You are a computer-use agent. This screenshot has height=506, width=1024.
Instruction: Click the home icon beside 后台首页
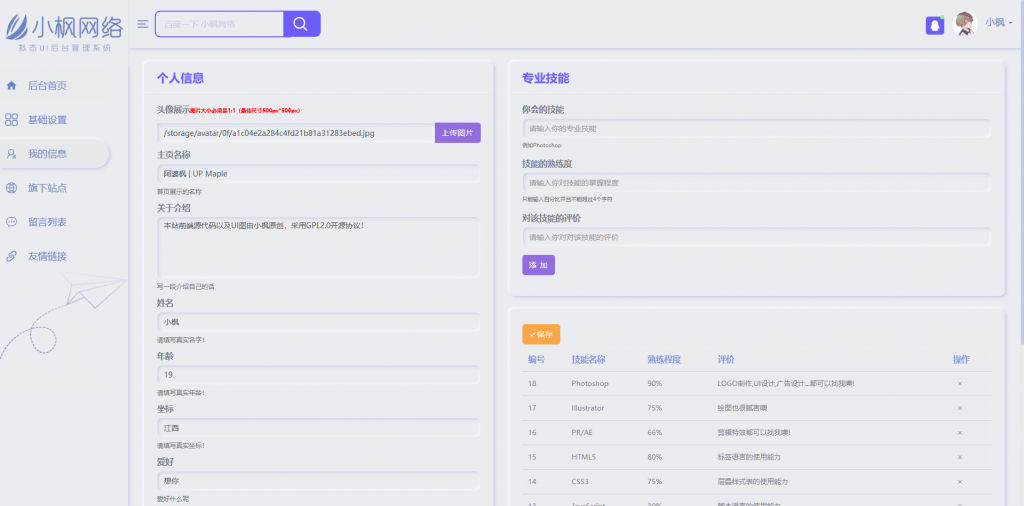point(11,86)
